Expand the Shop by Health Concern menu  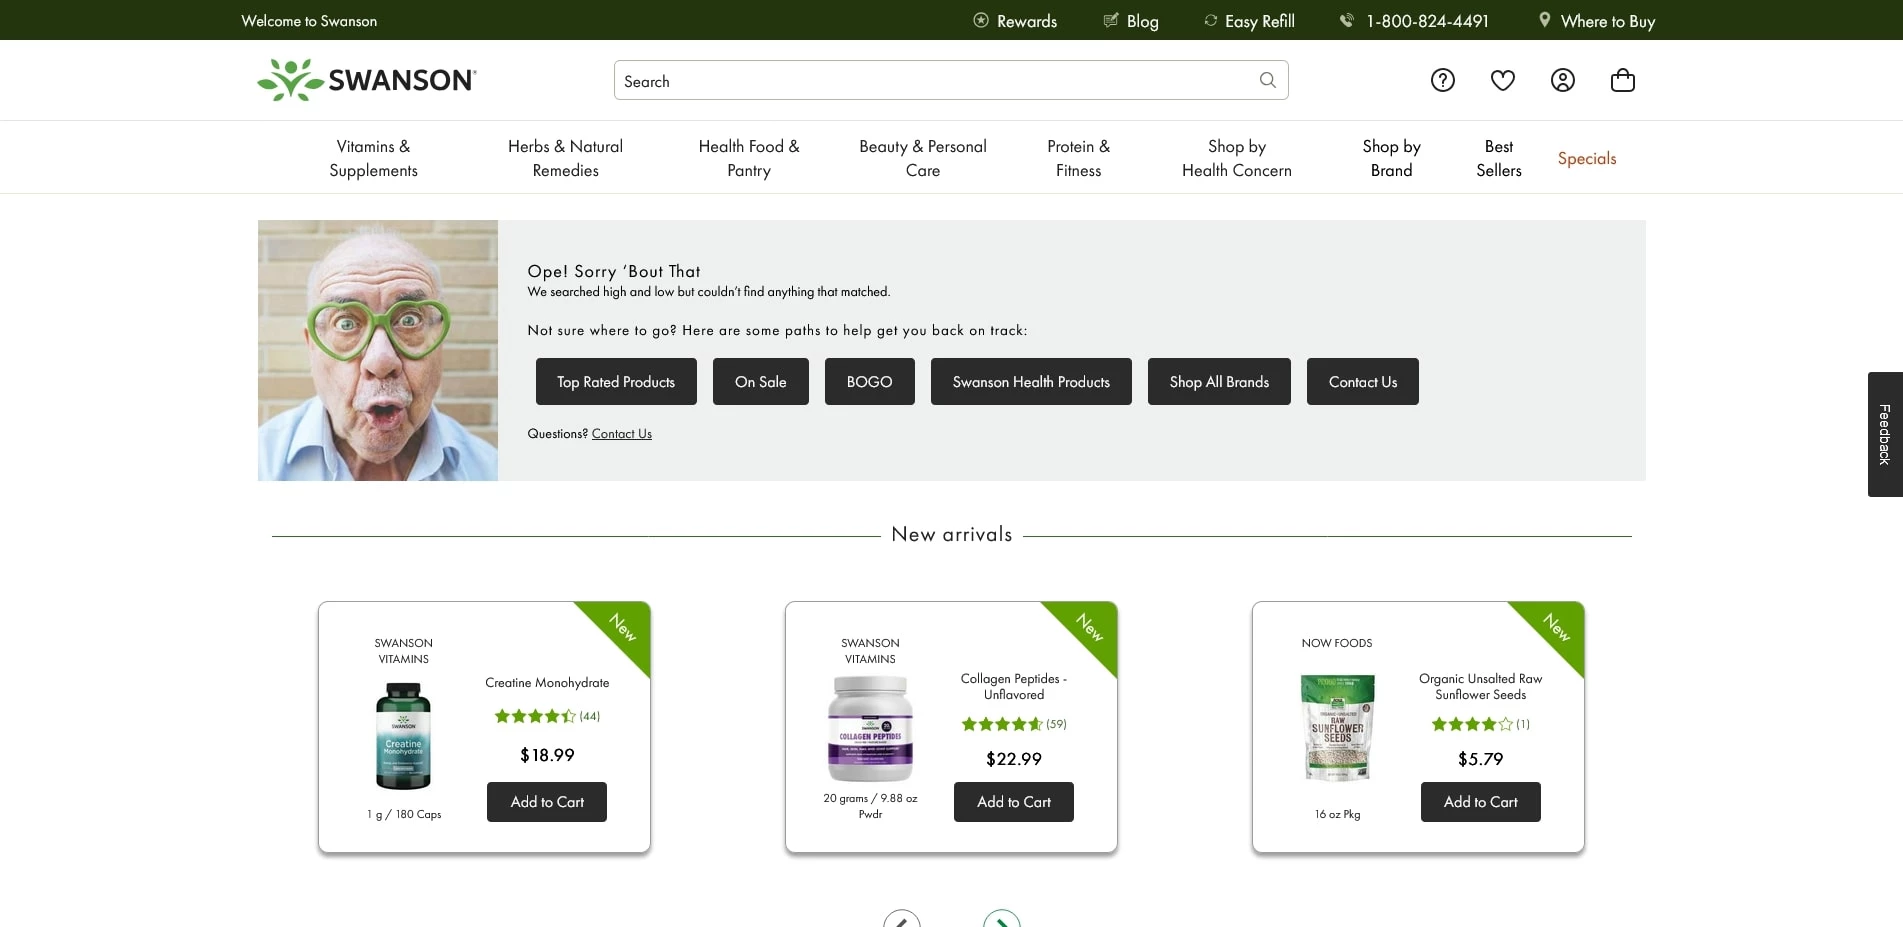click(x=1236, y=157)
